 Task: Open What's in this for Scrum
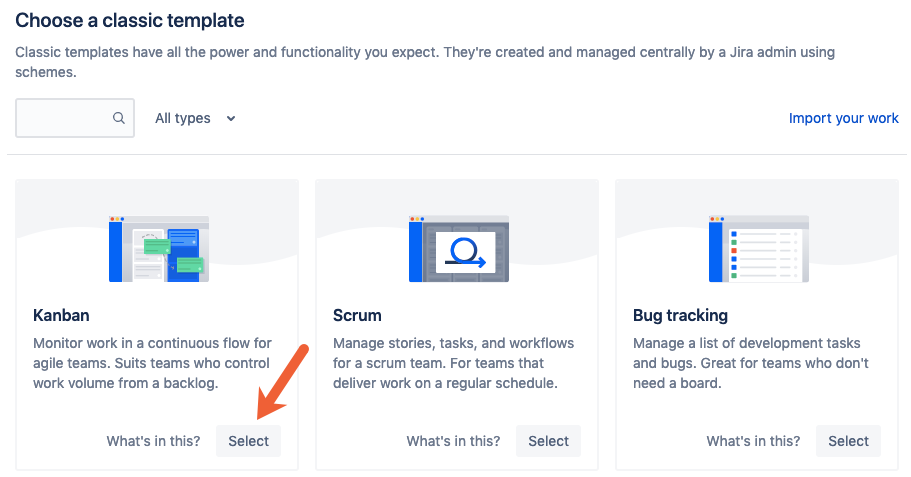coord(453,441)
